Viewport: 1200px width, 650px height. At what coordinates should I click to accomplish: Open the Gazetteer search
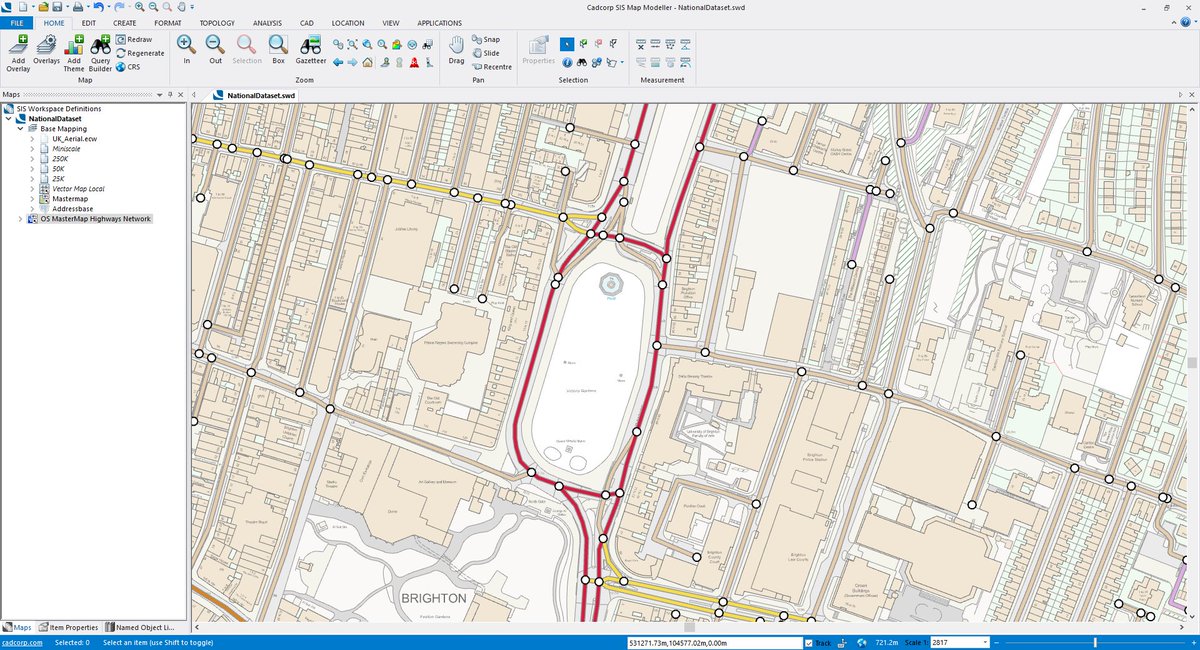tap(311, 50)
